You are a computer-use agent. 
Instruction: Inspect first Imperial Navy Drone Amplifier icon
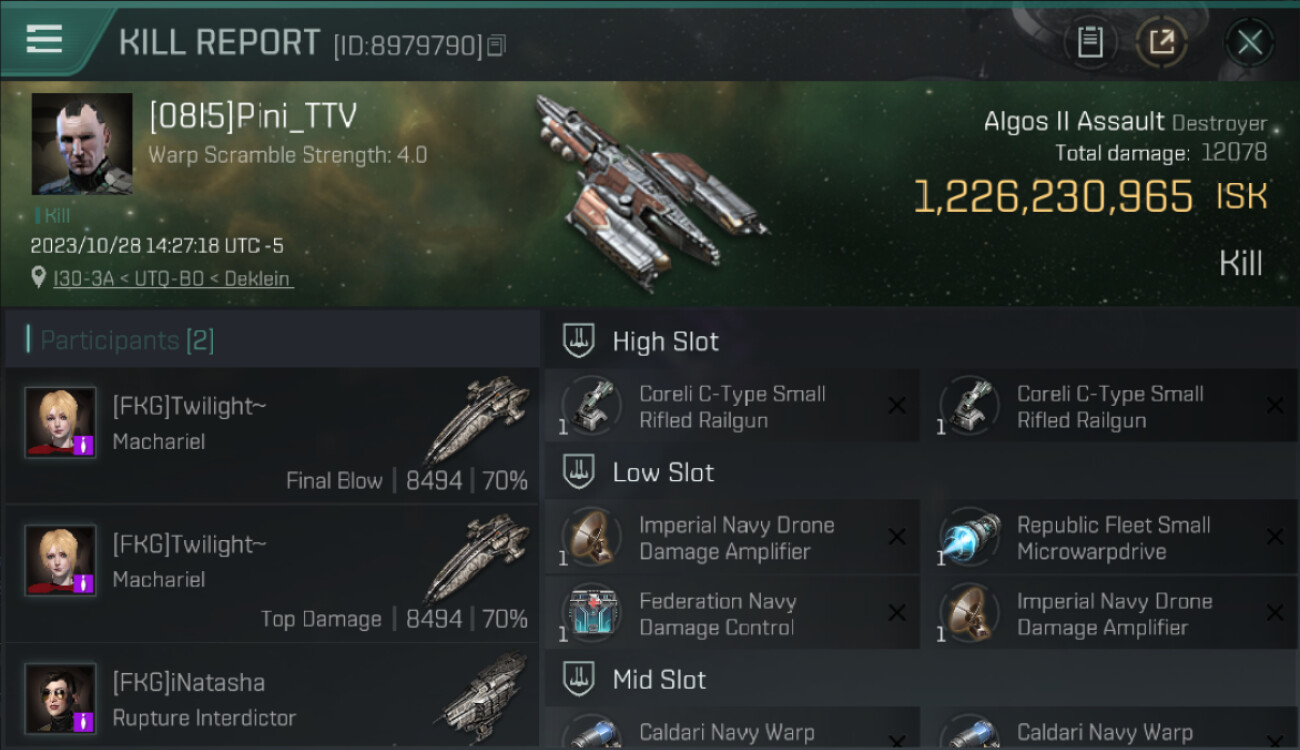pos(592,538)
